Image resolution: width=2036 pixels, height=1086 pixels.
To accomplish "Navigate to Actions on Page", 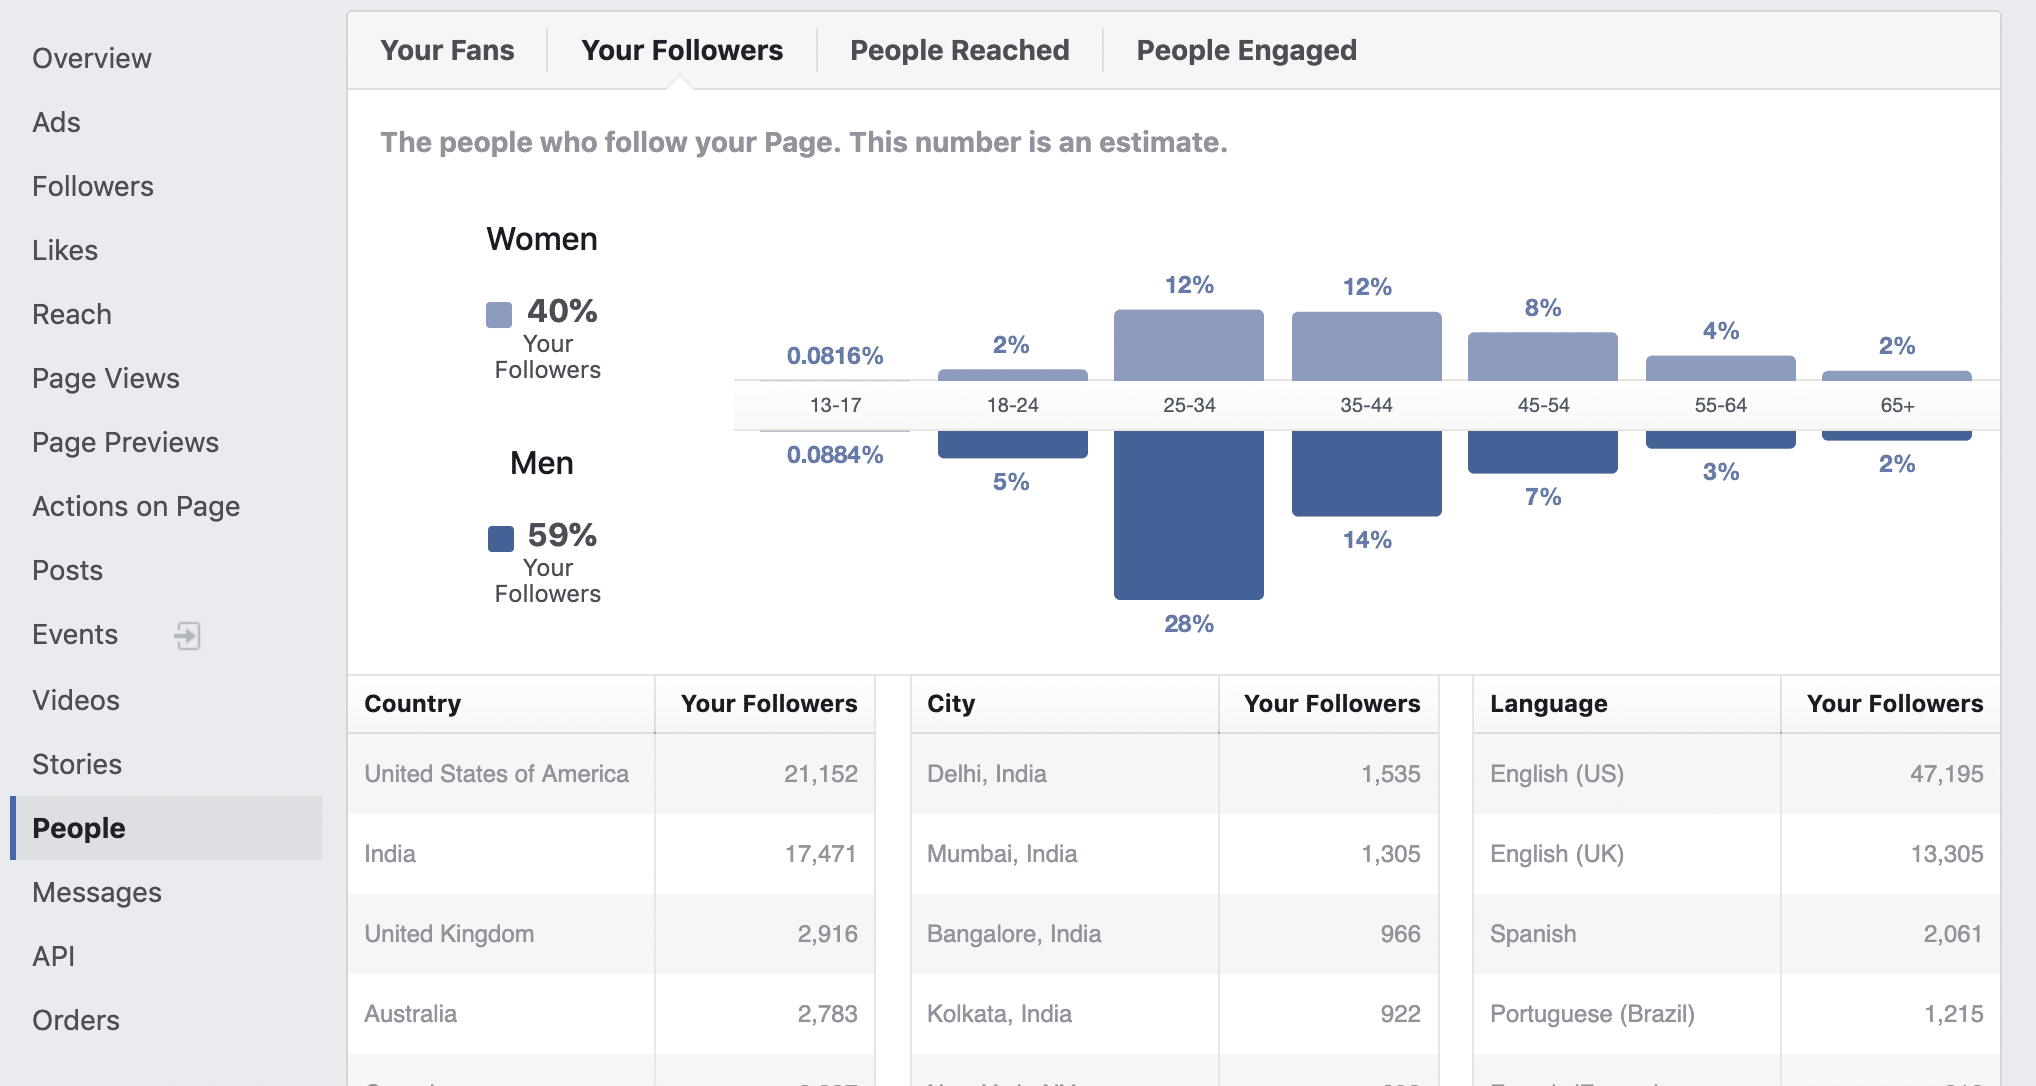I will (x=136, y=507).
